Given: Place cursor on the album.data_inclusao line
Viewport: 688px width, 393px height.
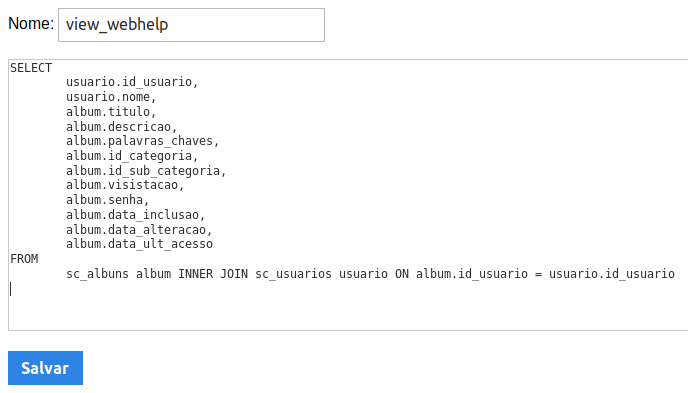Looking at the screenshot, I should (x=136, y=215).
